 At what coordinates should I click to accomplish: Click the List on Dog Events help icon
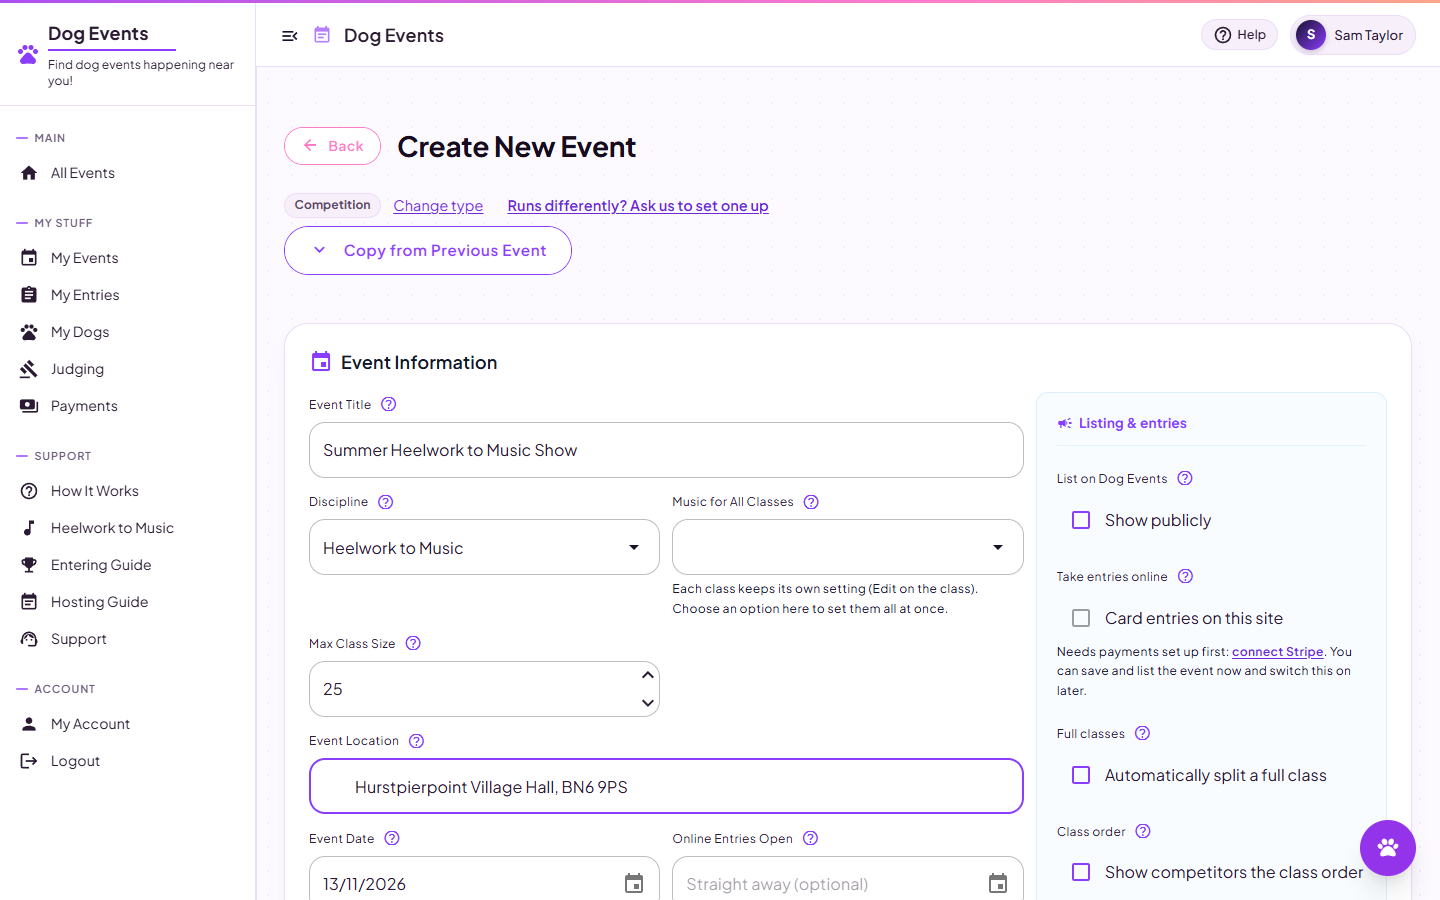[x=1185, y=478]
